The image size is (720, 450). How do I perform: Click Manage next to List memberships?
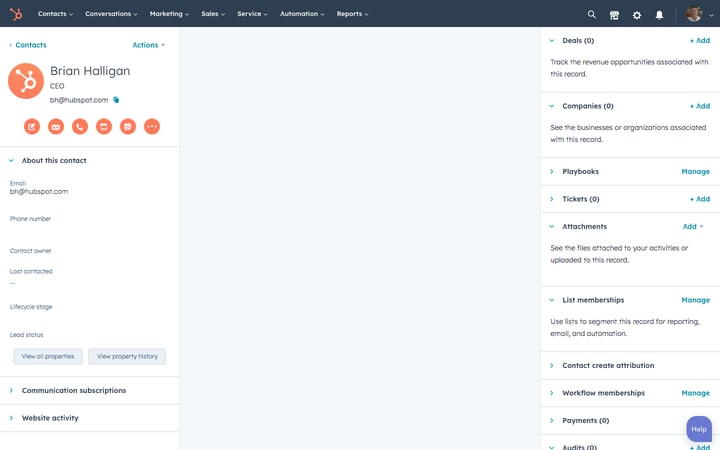tap(696, 300)
